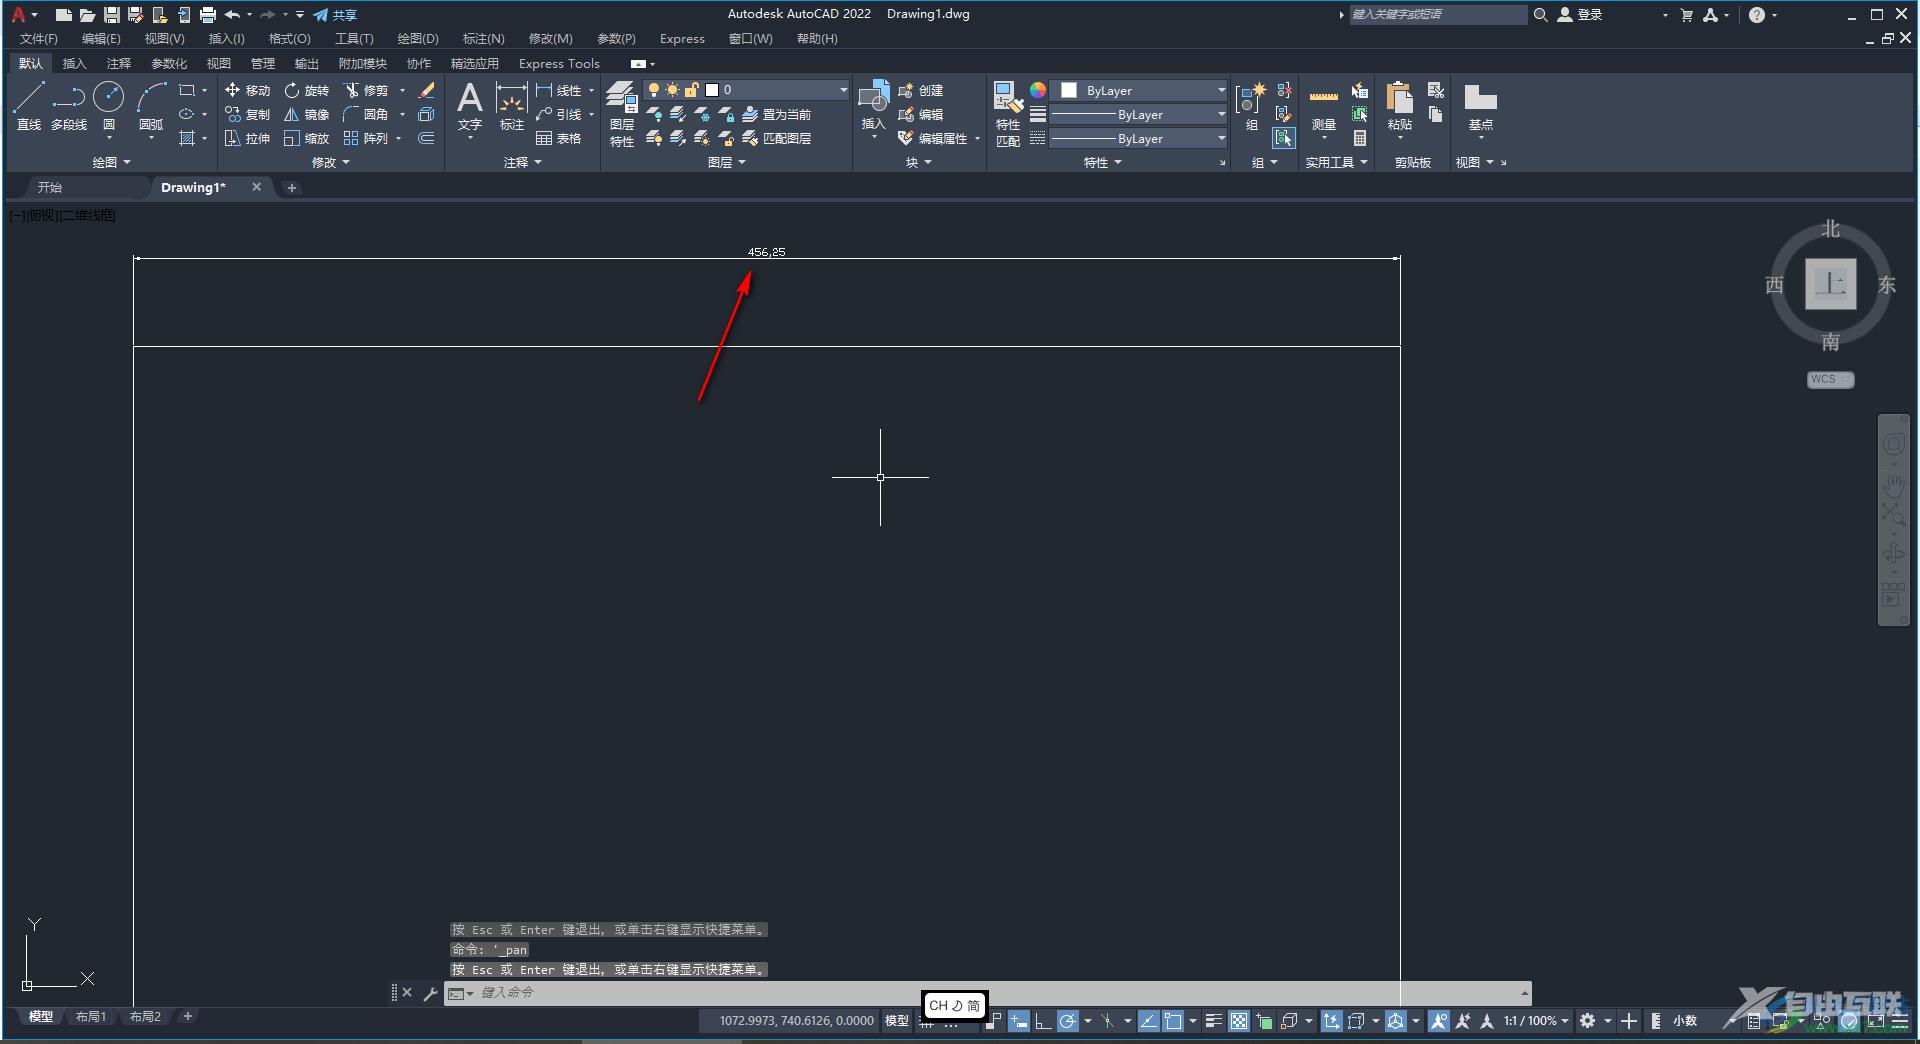Toggle annotation visibility in status bar
1920x1044 pixels.
click(x=1439, y=1021)
